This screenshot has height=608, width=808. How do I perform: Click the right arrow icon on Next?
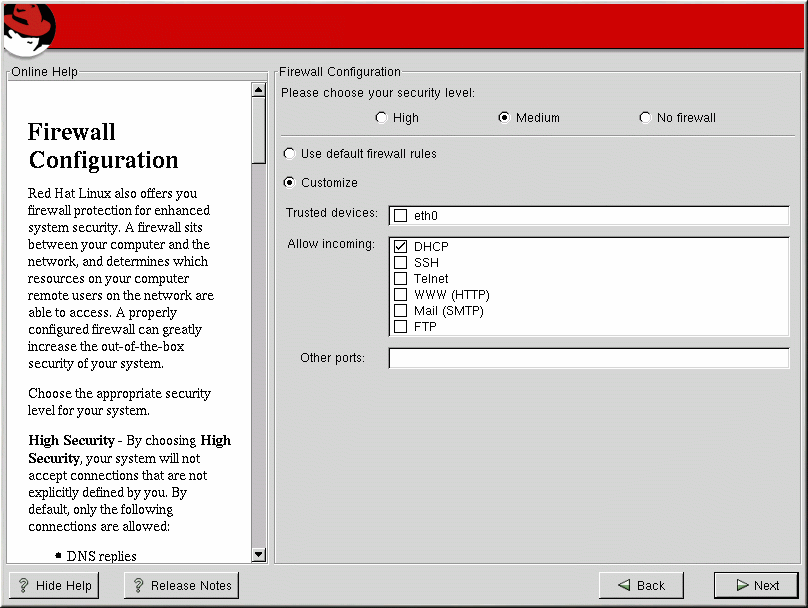tap(742, 585)
